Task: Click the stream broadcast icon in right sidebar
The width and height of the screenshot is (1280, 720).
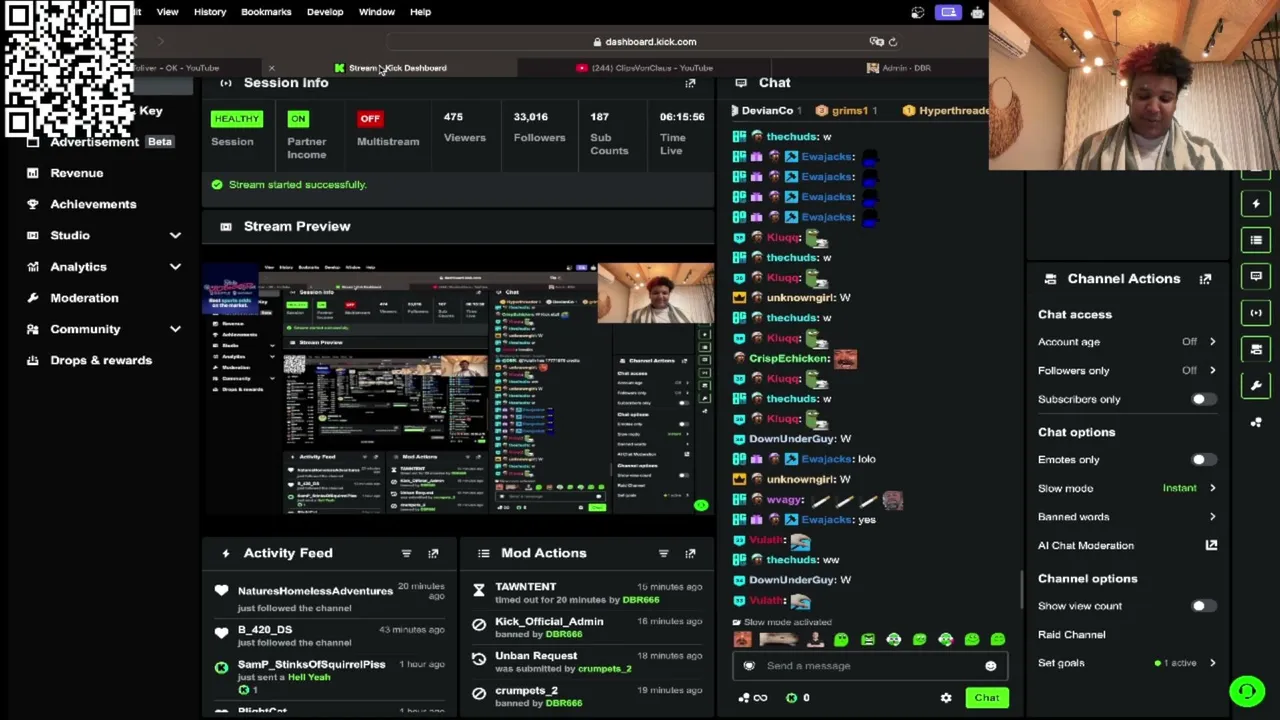Action: click(1256, 312)
